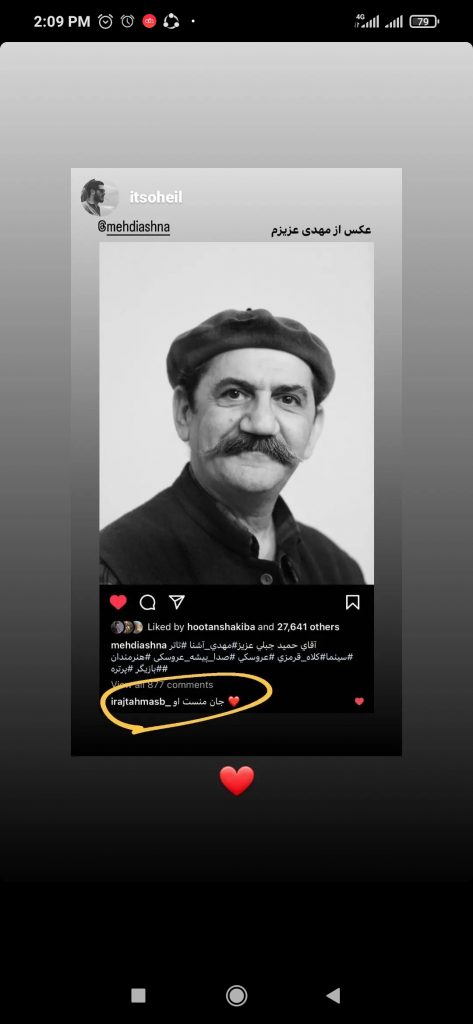Tap the big red heart sticker

point(236,781)
